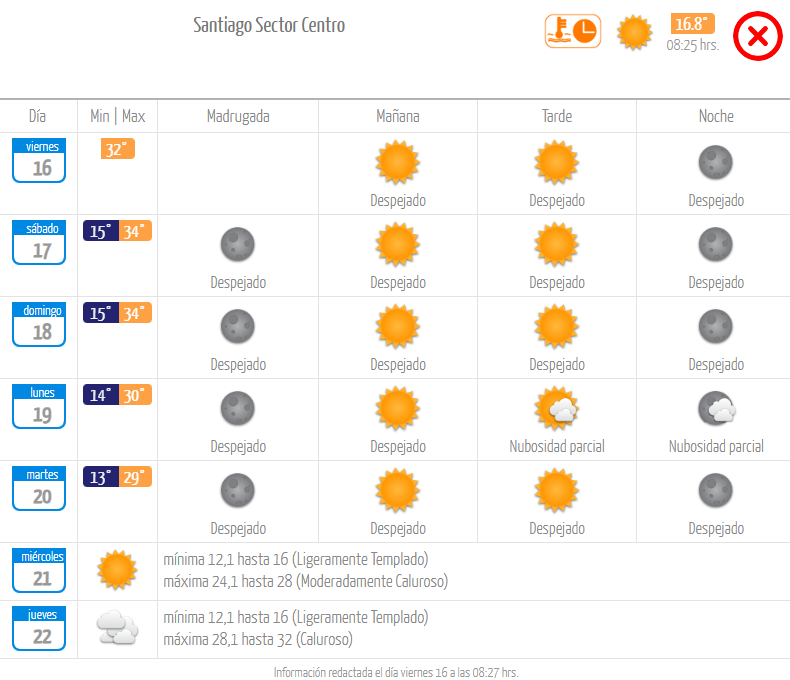Select the sábado 17 calendar tile

39,242
